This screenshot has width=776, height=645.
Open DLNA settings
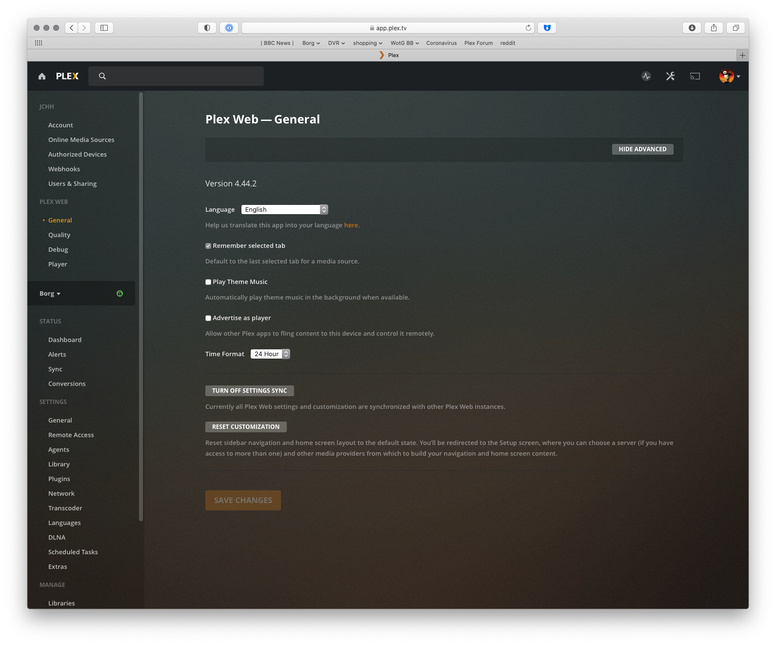(x=57, y=538)
